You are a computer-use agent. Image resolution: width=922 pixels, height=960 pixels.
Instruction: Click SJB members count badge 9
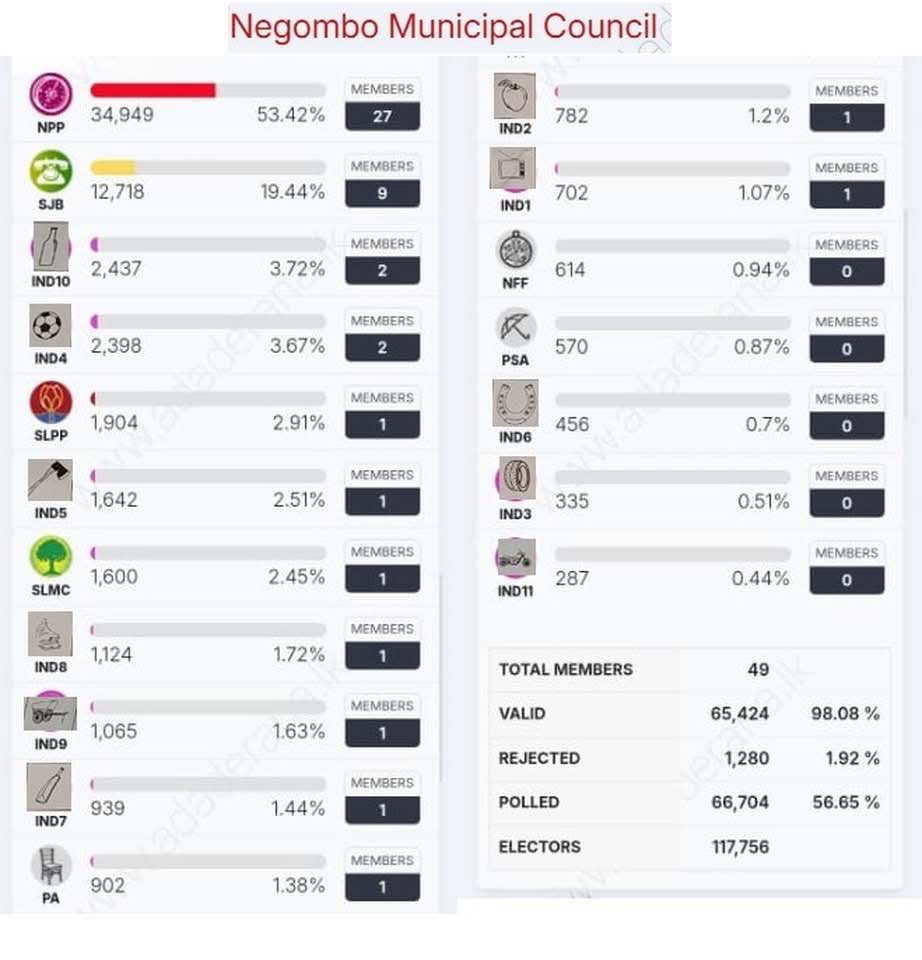click(383, 193)
